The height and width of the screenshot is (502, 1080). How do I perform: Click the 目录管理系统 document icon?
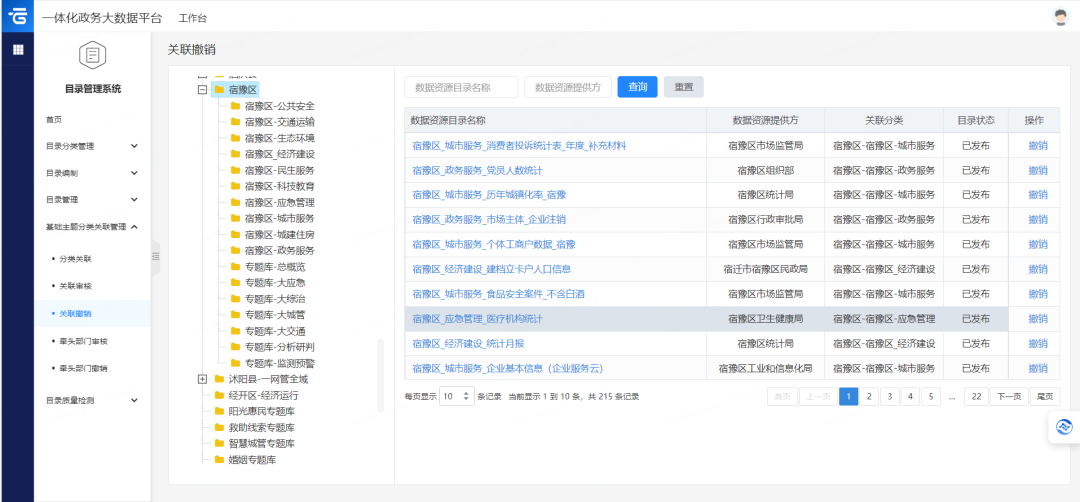(92, 56)
